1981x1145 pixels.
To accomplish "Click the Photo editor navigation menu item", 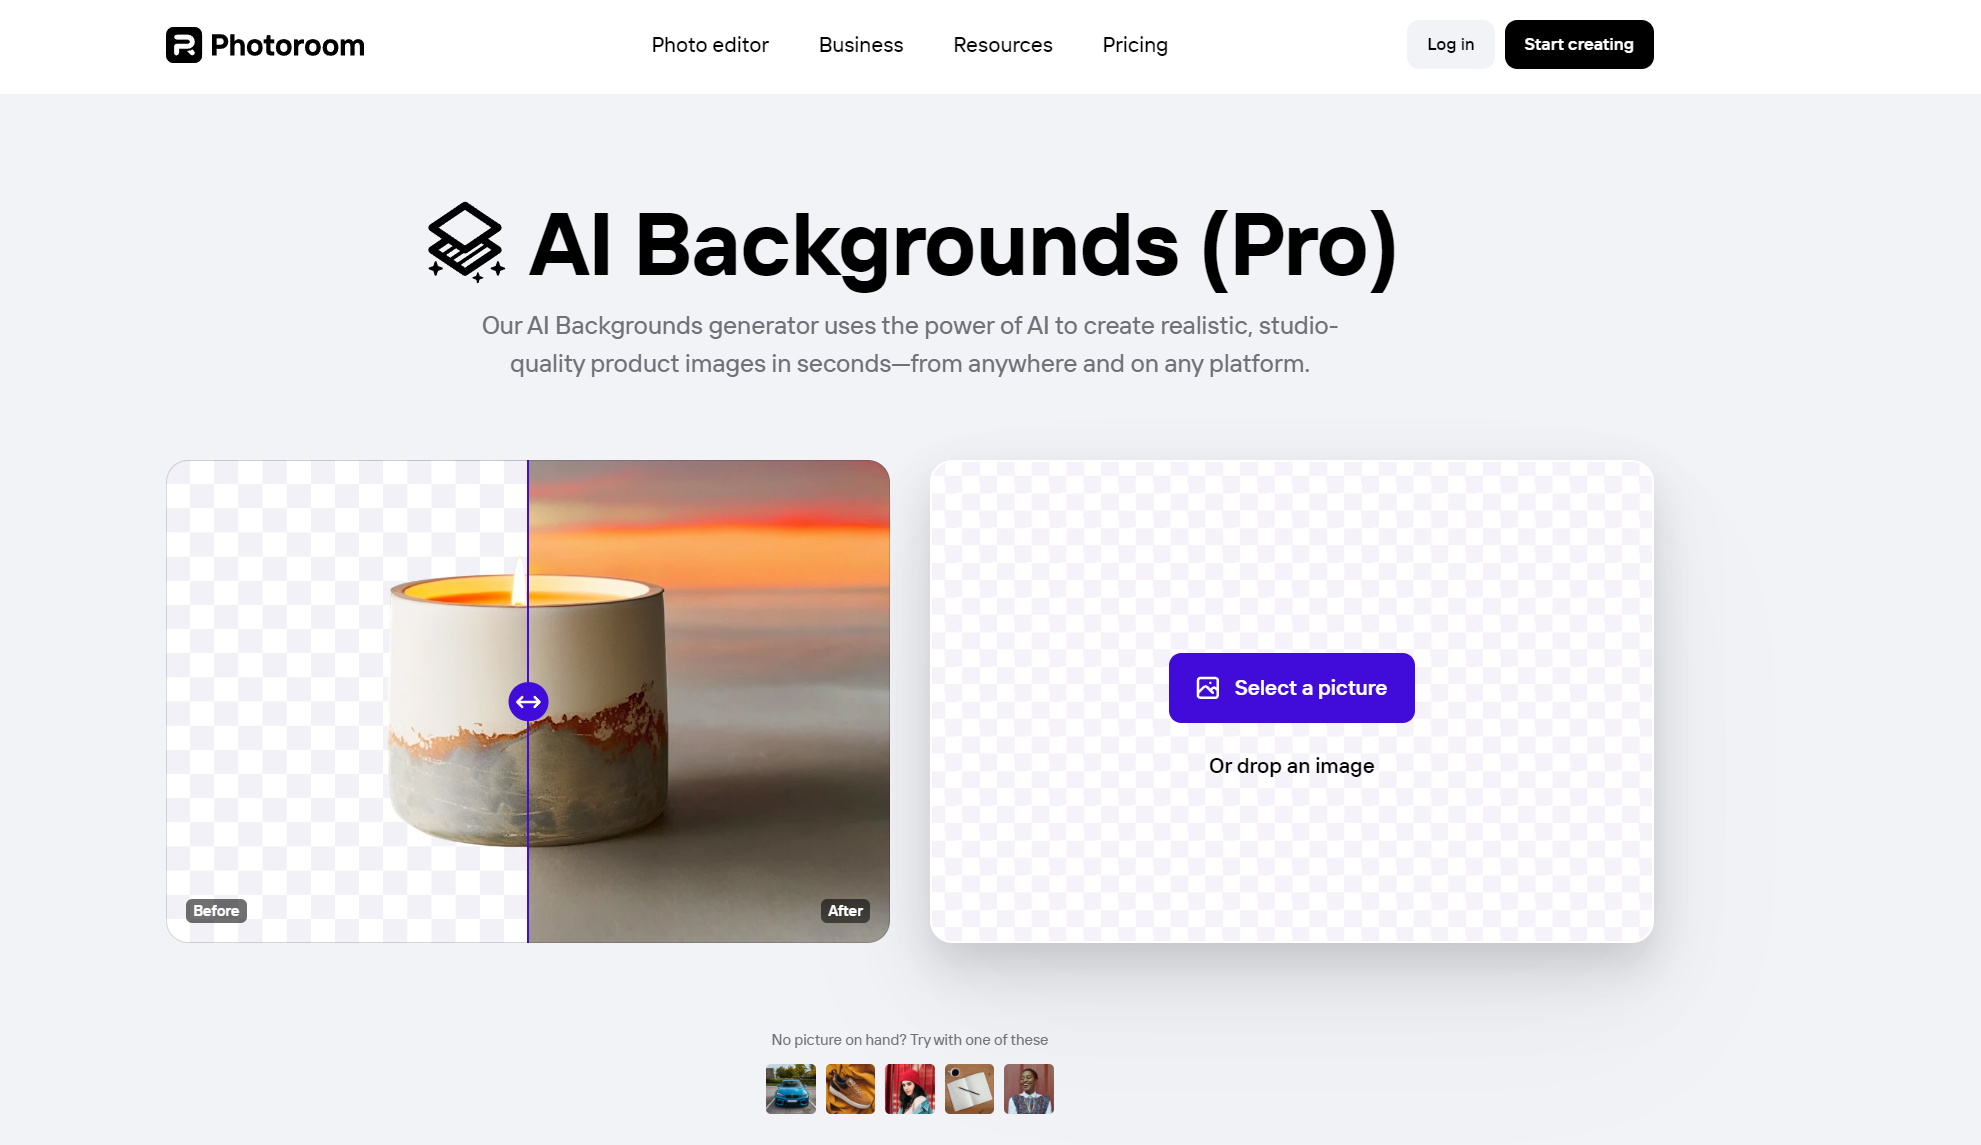I will pos(710,44).
